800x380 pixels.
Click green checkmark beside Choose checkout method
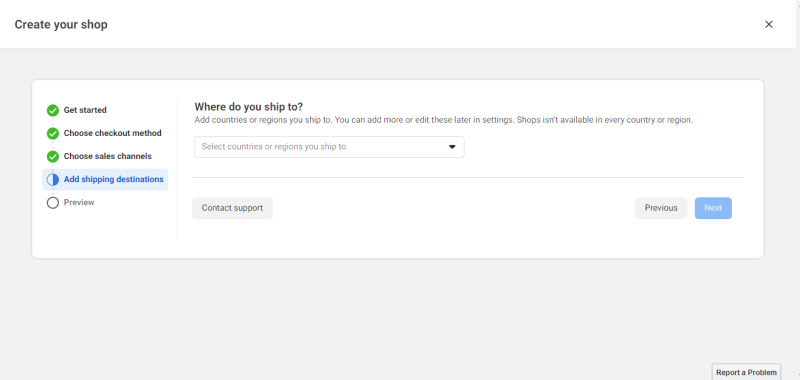pyautogui.click(x=53, y=134)
